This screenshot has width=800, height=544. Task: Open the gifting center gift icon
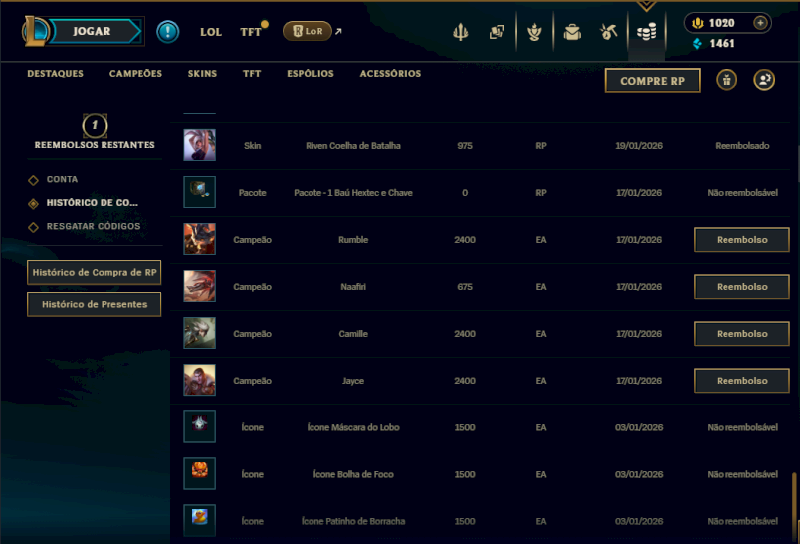coord(727,80)
